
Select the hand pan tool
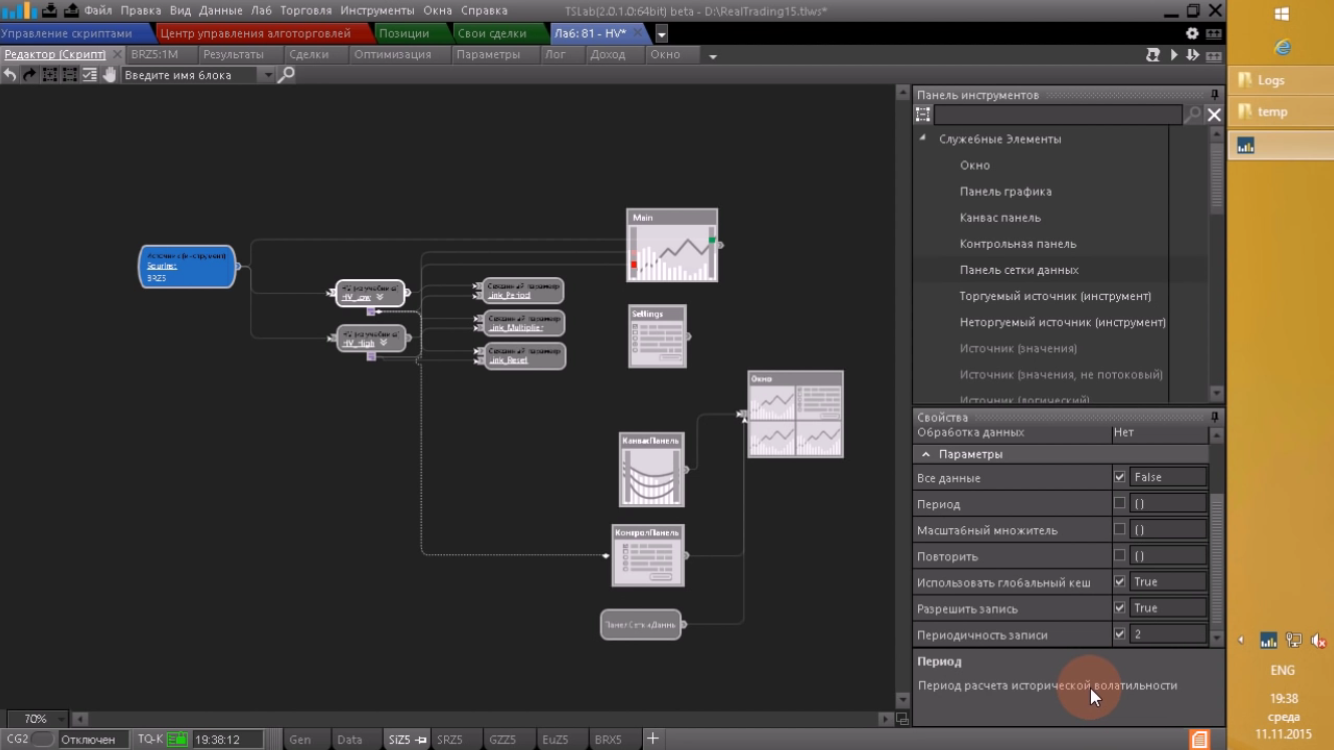pyautogui.click(x=109, y=75)
